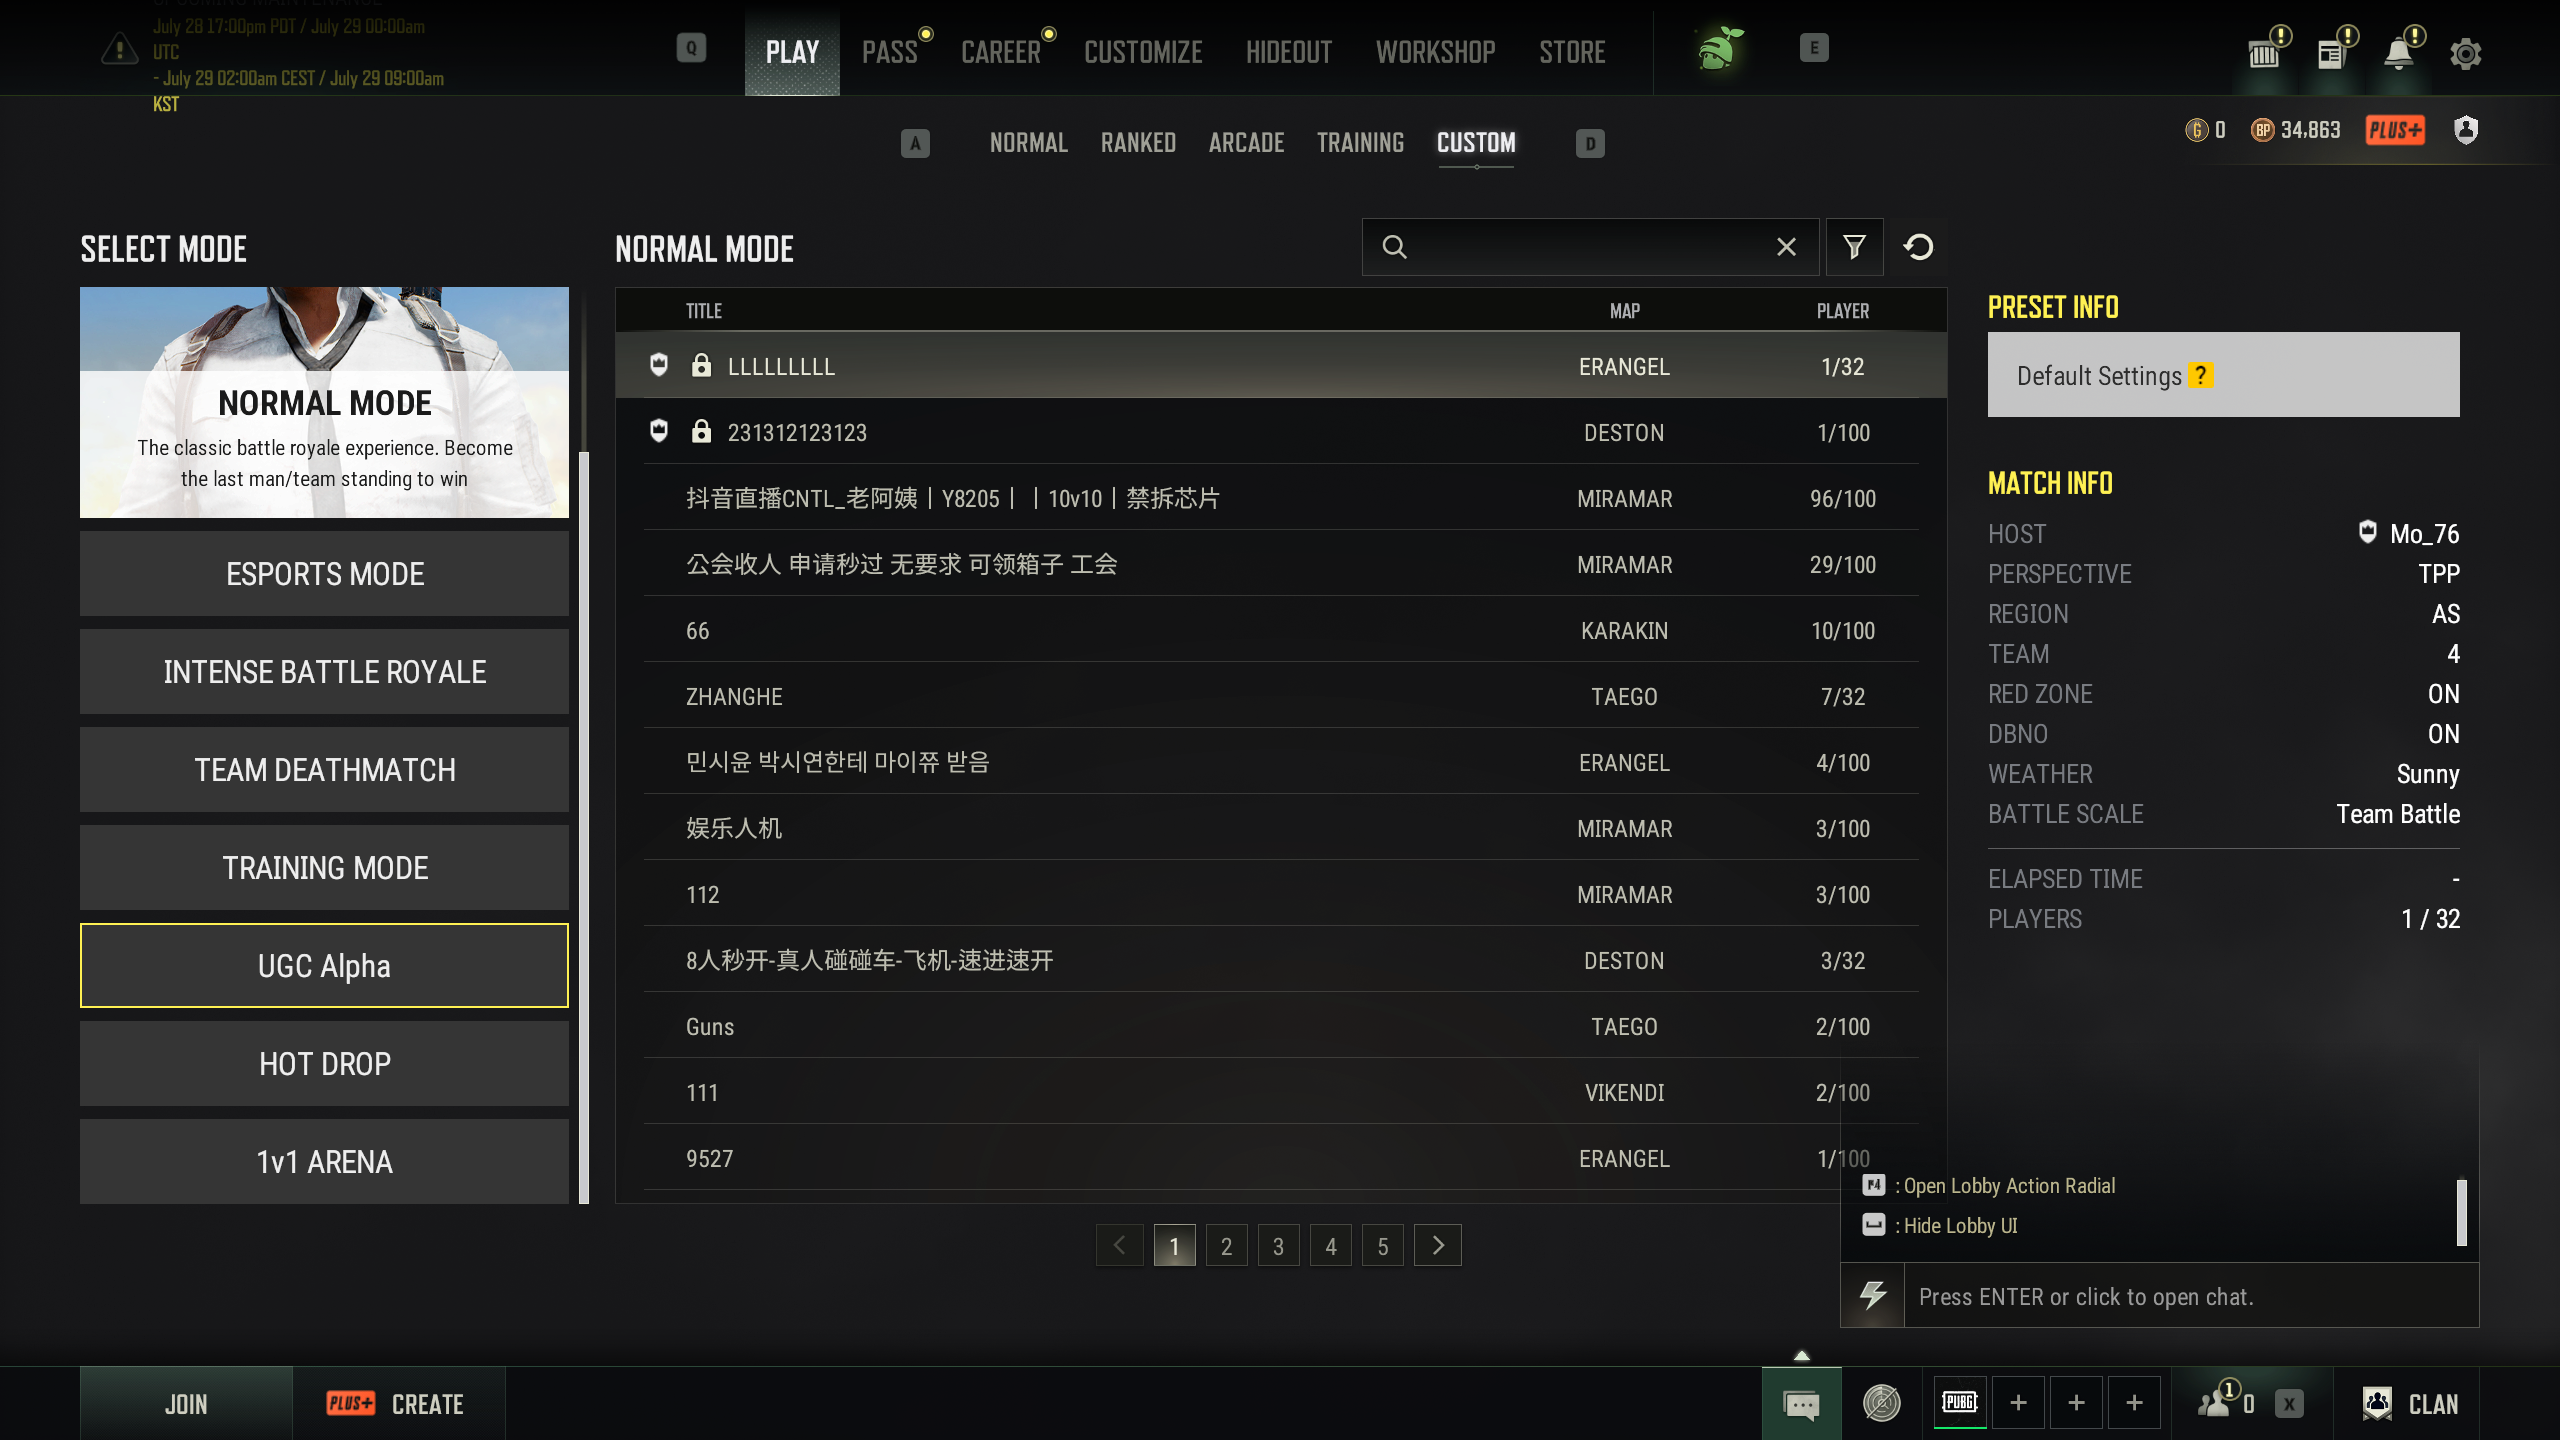Screen dimensions: 2560x1440
Task: Select UGC Alpha mode
Action: pyautogui.click(x=324, y=966)
